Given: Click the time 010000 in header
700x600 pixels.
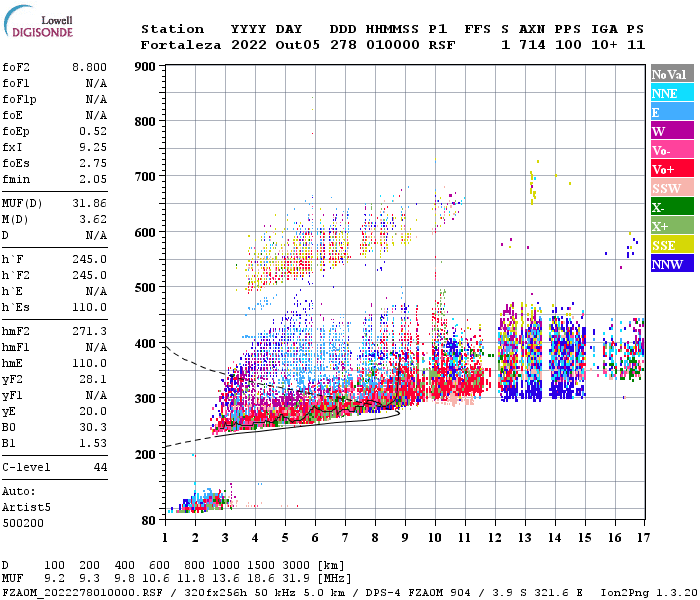Looking at the screenshot, I should point(393,45).
